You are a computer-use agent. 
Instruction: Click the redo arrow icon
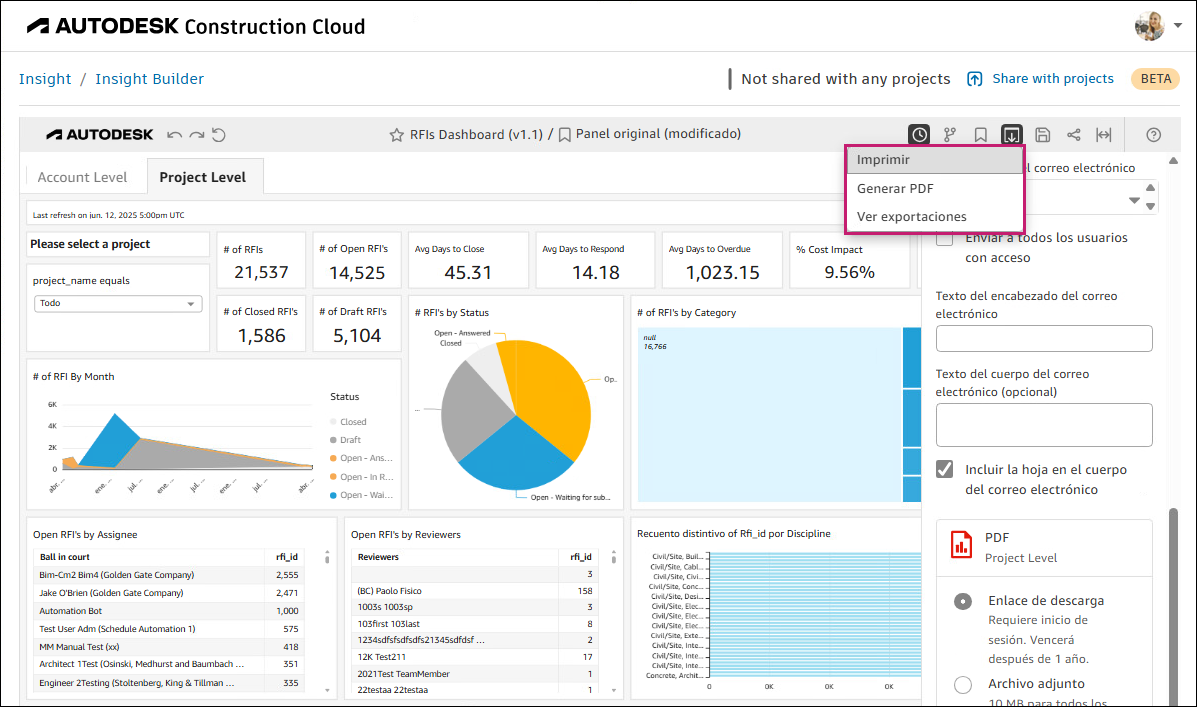(197, 134)
